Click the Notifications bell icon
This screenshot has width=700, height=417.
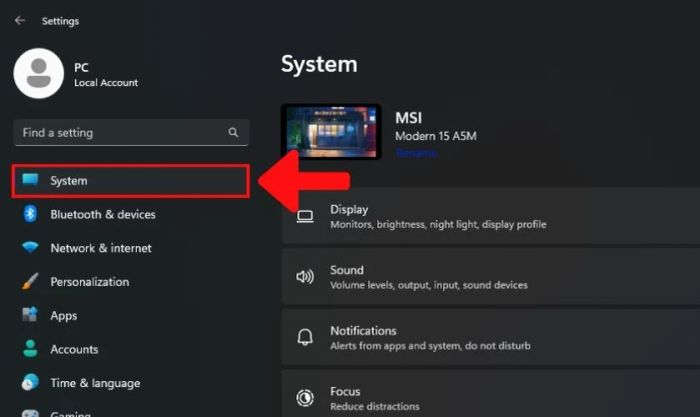(305, 337)
